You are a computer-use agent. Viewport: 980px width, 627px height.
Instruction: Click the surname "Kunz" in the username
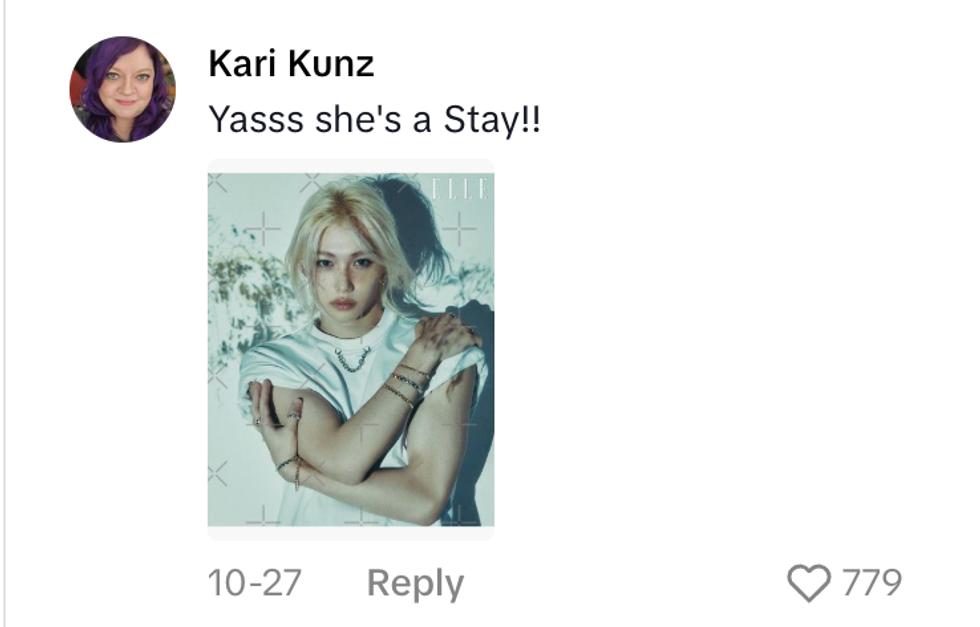point(331,64)
